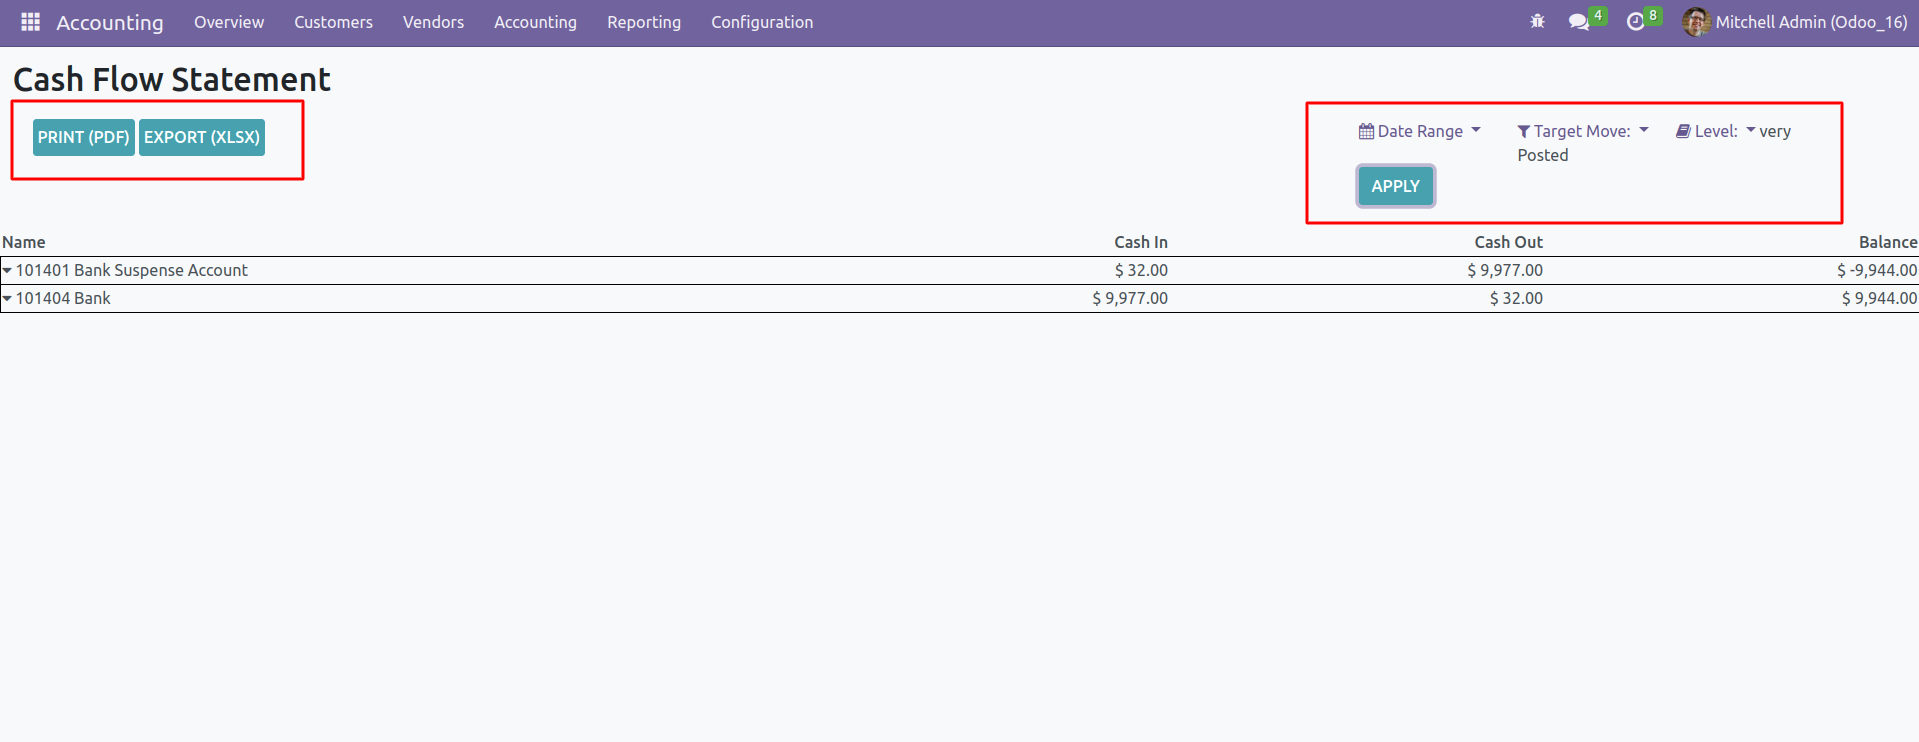
Task: Click the Date Range calendar icon
Action: (1366, 131)
